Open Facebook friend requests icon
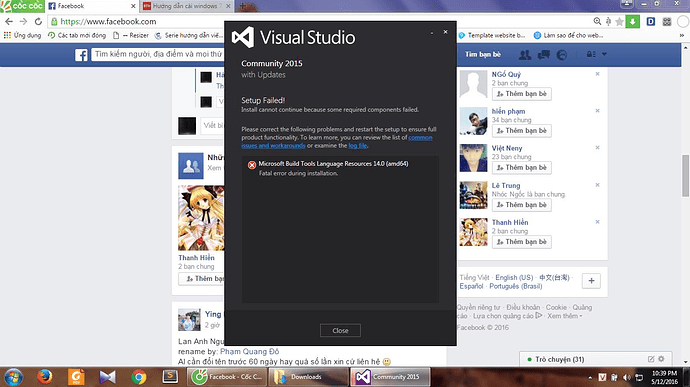The image size is (690, 387). 525,55
